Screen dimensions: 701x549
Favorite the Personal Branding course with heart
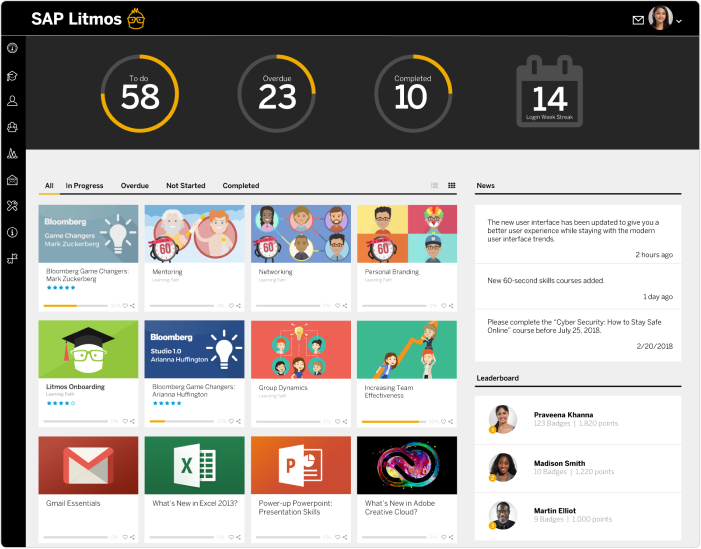443,306
